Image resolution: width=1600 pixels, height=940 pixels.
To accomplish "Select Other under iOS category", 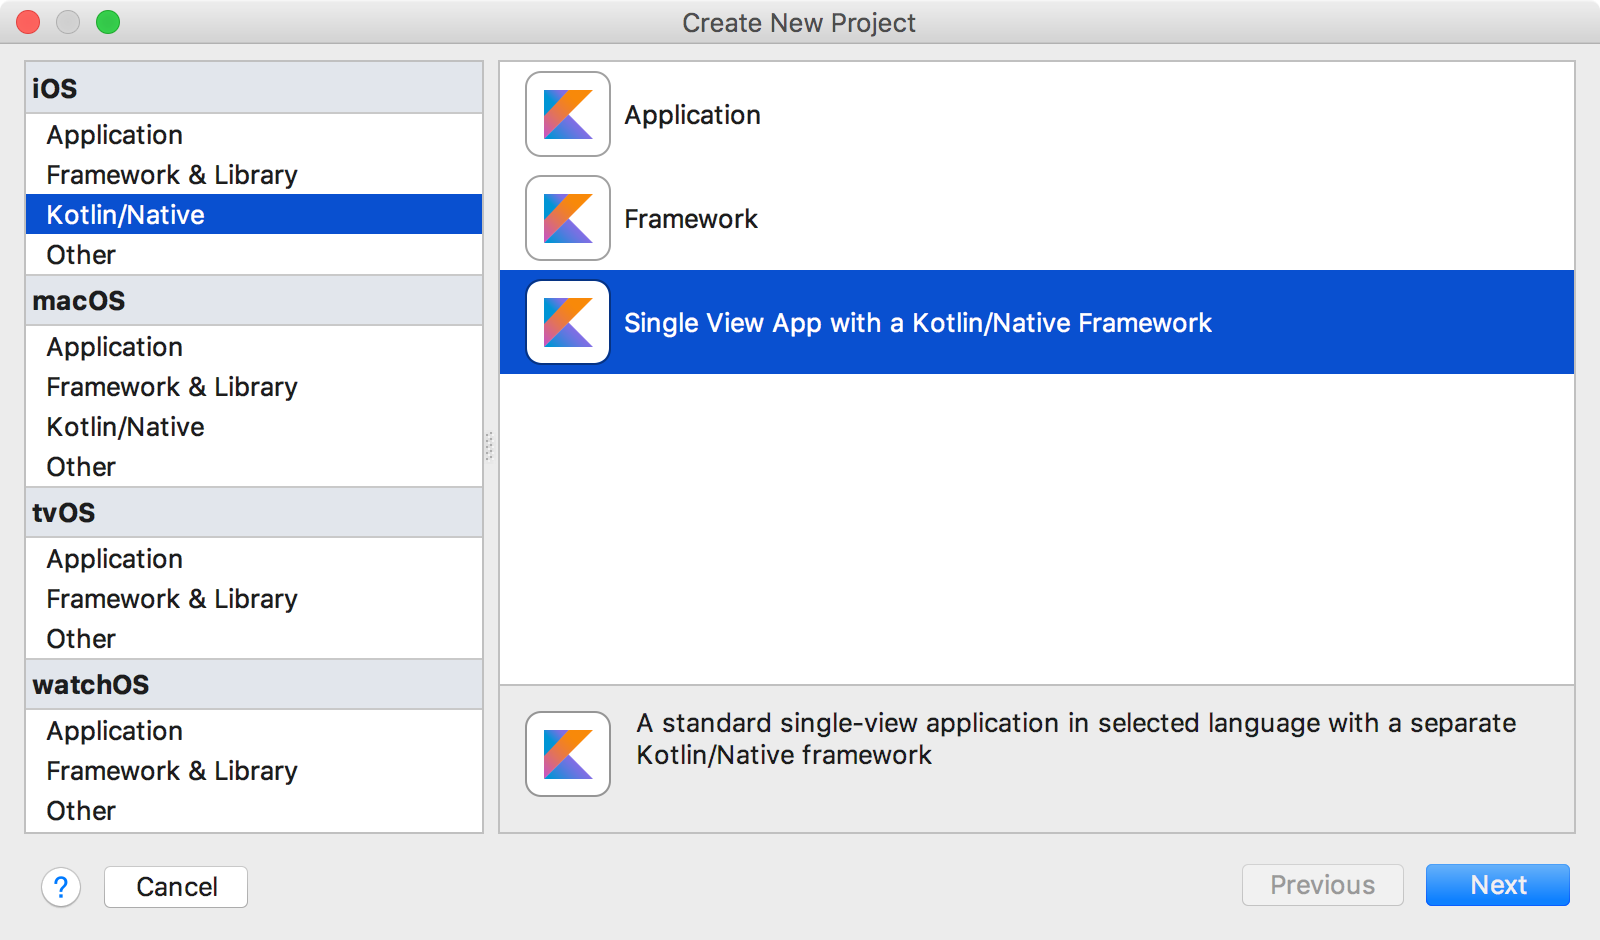I will (x=81, y=255).
